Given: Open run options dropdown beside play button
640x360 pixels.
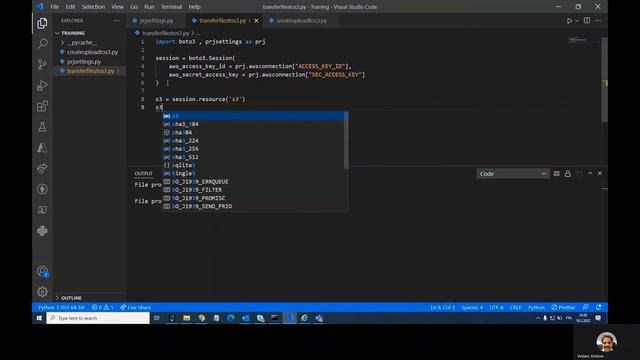Looking at the screenshot, I should pyautogui.click(x=576, y=20).
